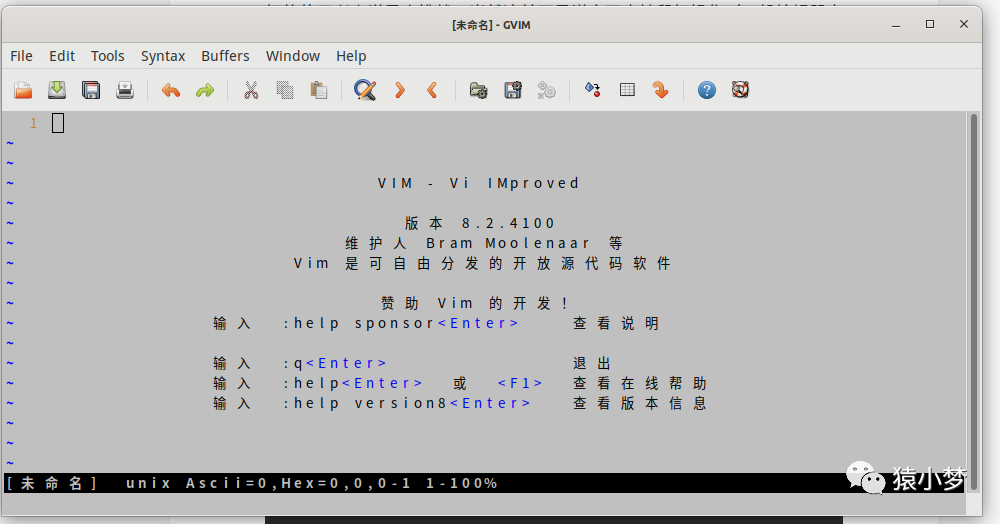Screen dimensions: 1000x524
Task: Close the GVIM window
Action: point(964,24)
